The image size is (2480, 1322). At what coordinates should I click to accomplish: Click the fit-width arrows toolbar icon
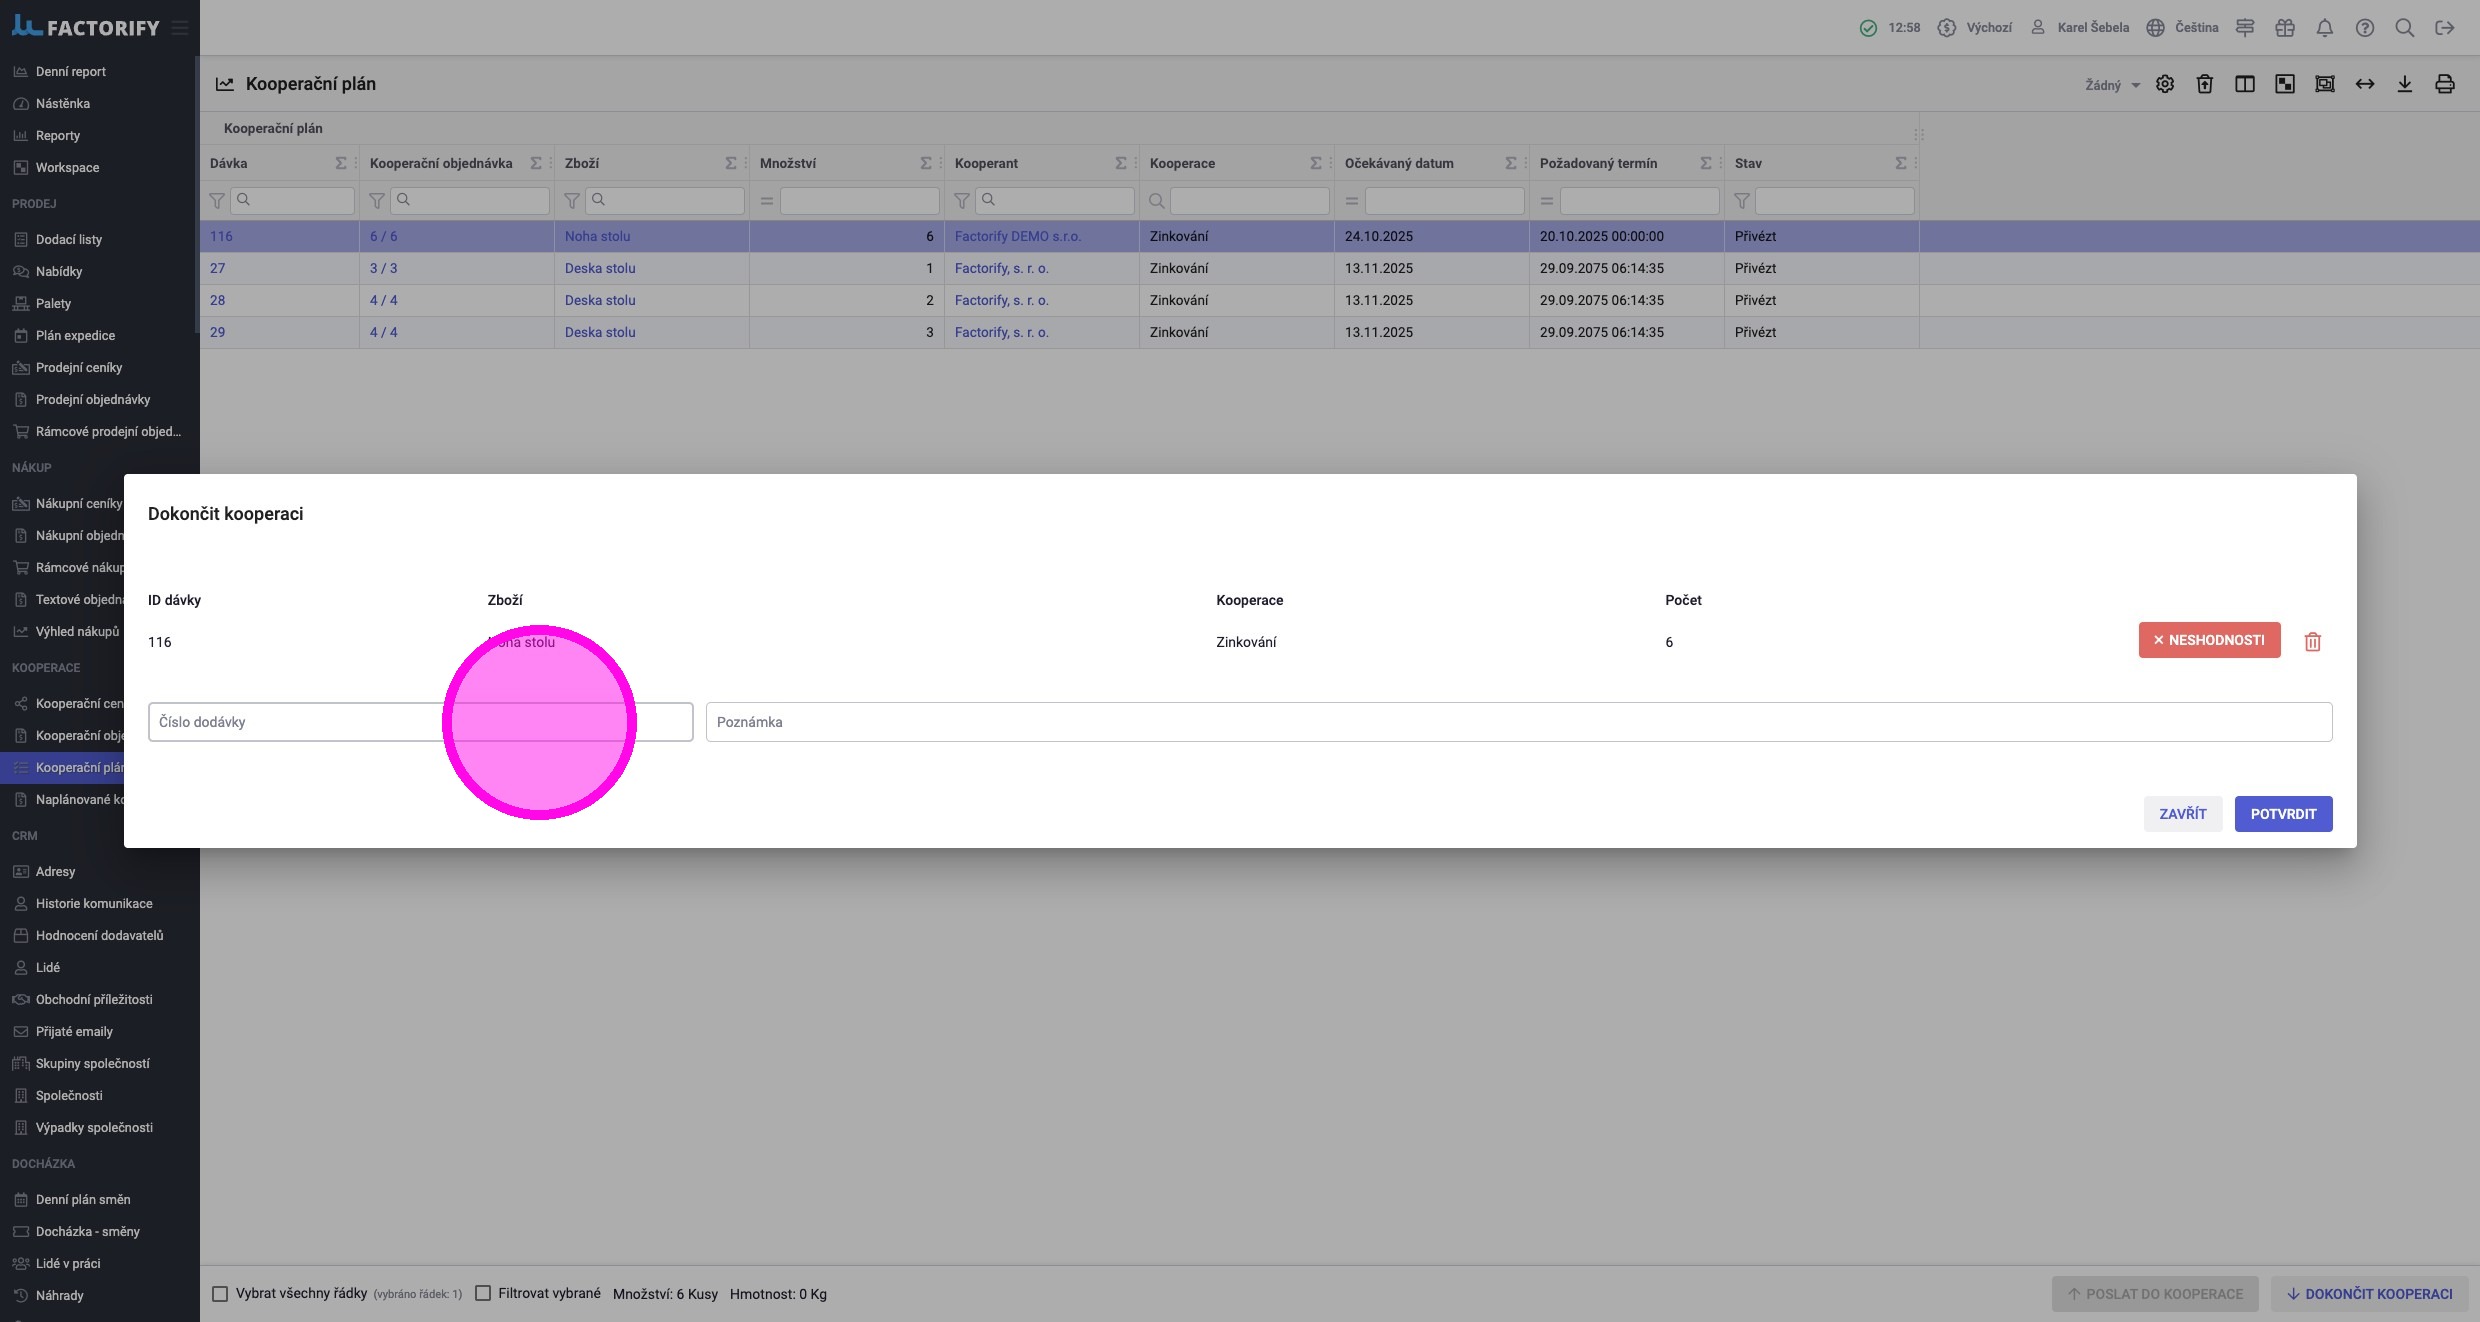coord(2365,84)
